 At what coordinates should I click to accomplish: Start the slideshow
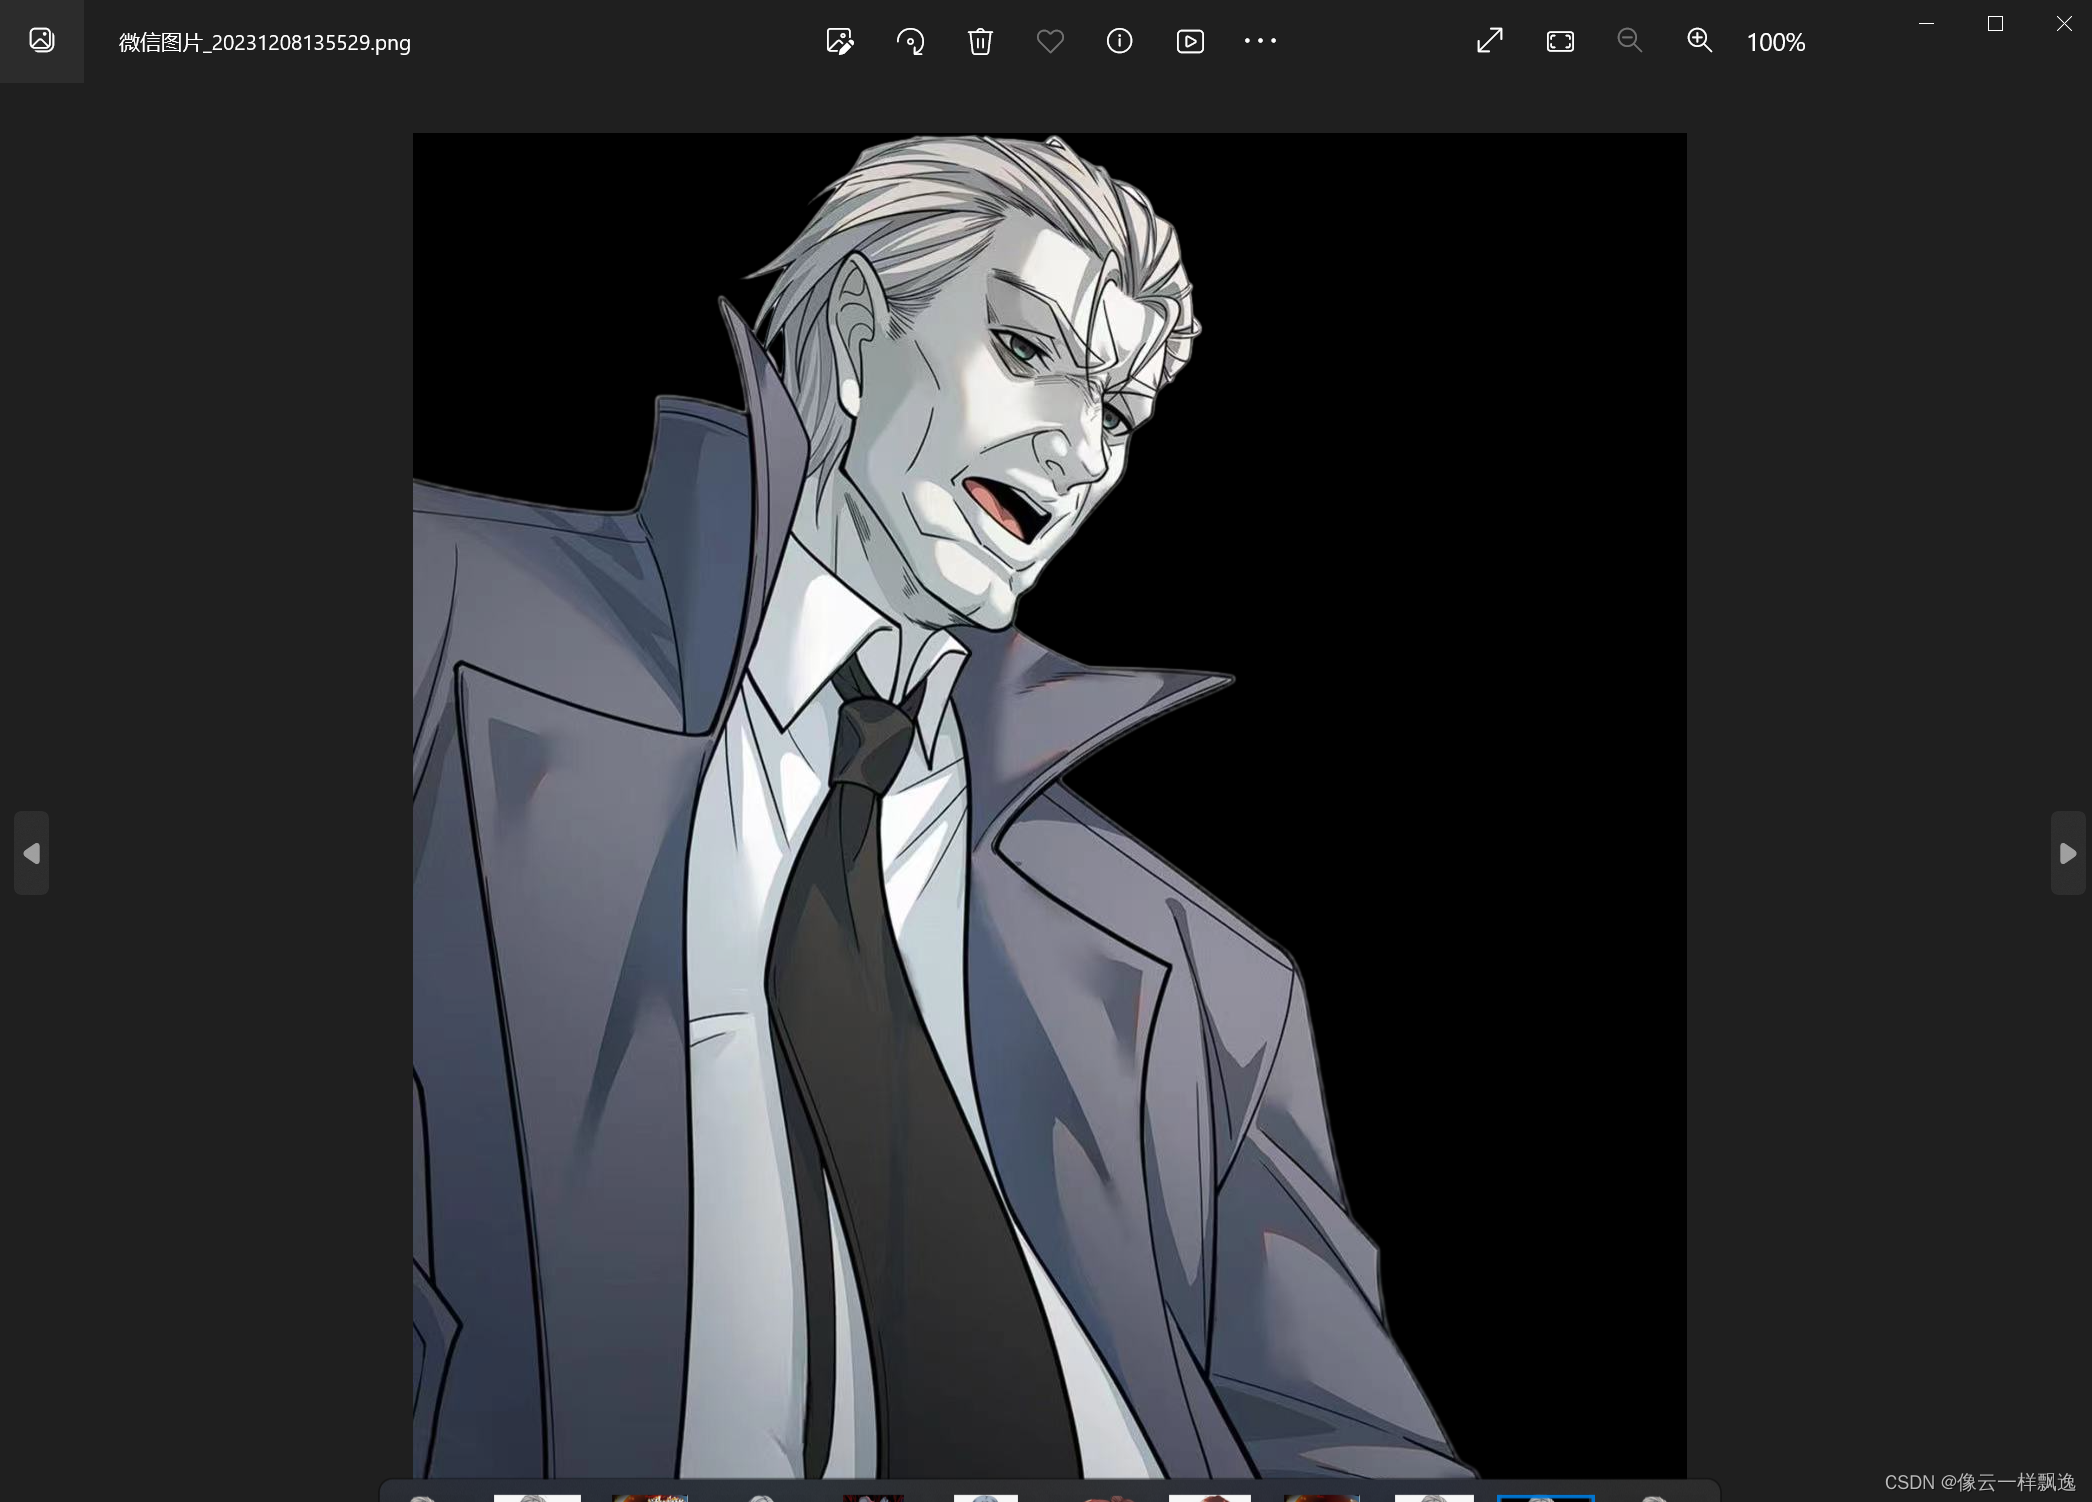1190,41
